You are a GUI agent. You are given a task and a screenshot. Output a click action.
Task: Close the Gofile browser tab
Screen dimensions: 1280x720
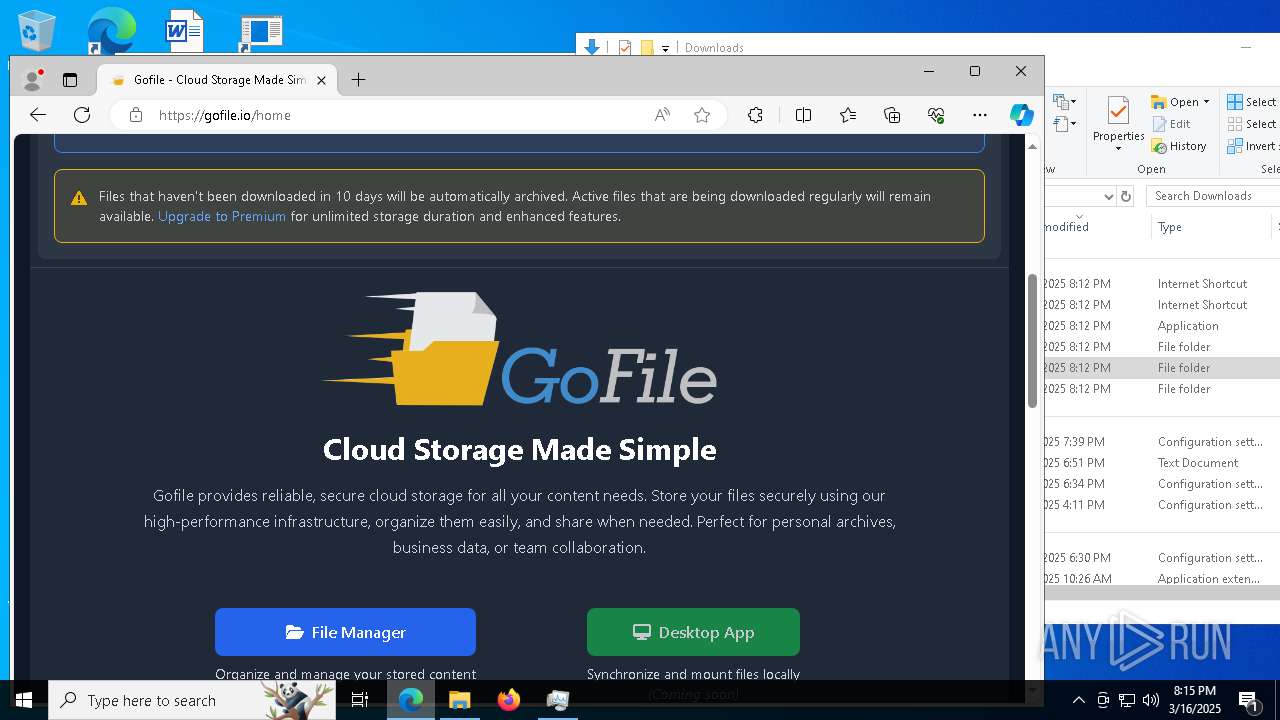coord(322,80)
